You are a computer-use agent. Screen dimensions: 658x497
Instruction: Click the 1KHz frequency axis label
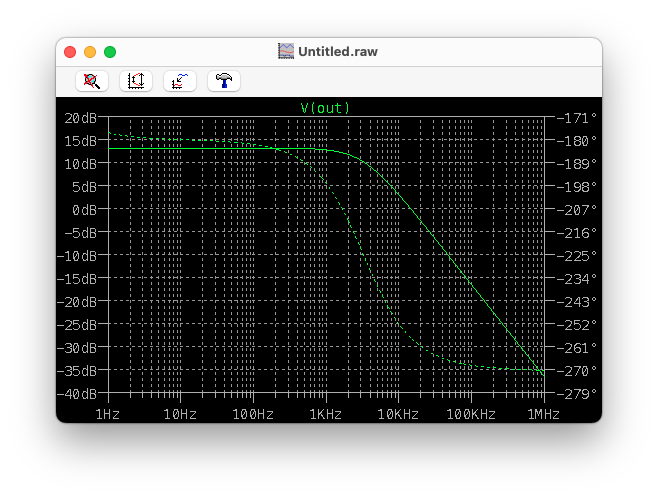326,415
